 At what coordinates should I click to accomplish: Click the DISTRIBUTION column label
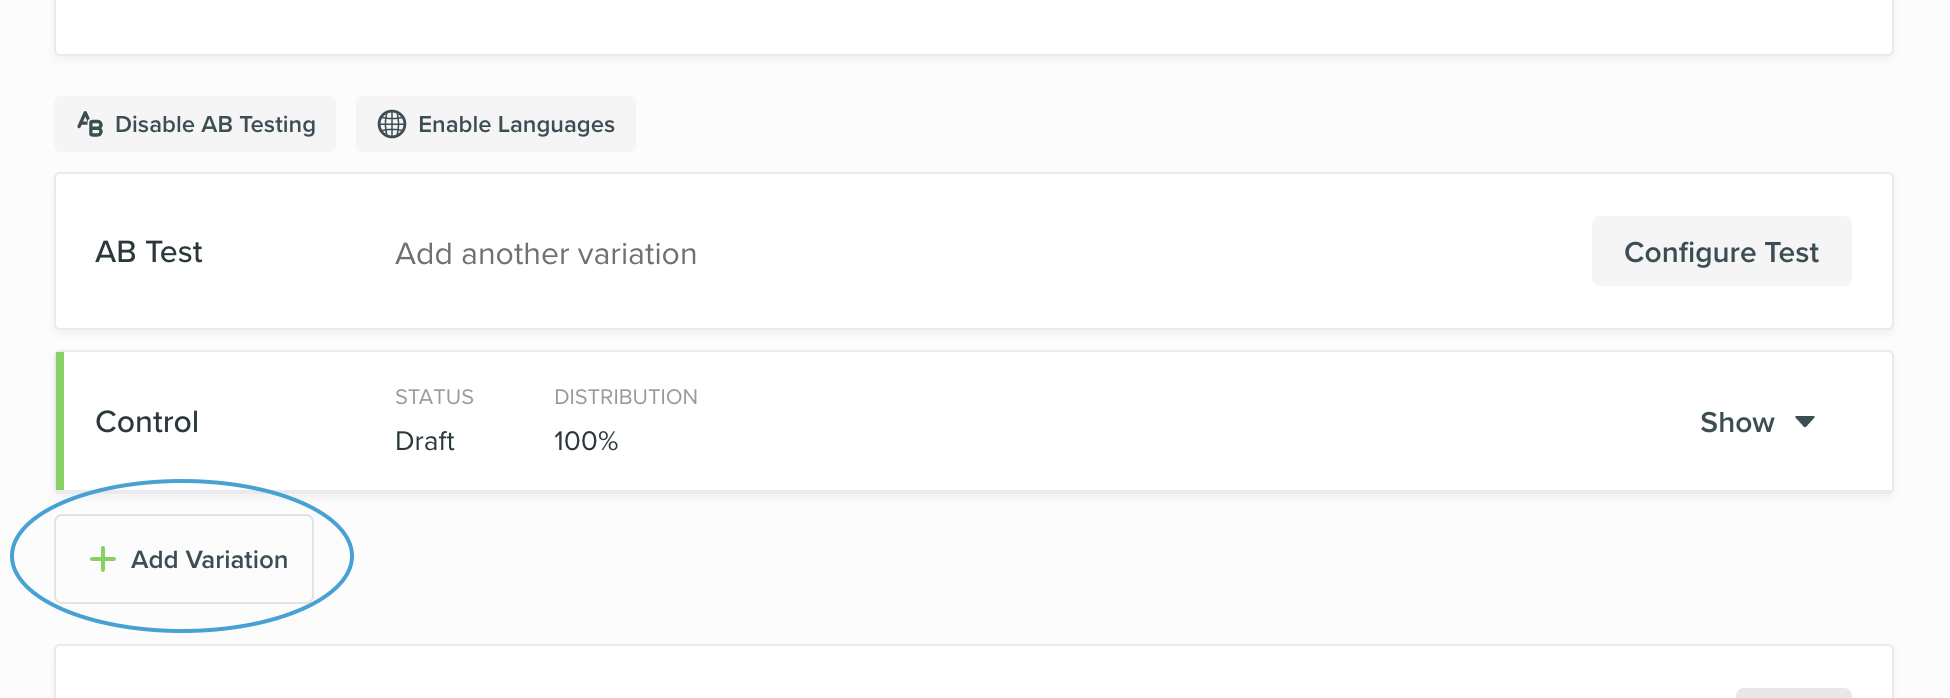tap(626, 396)
